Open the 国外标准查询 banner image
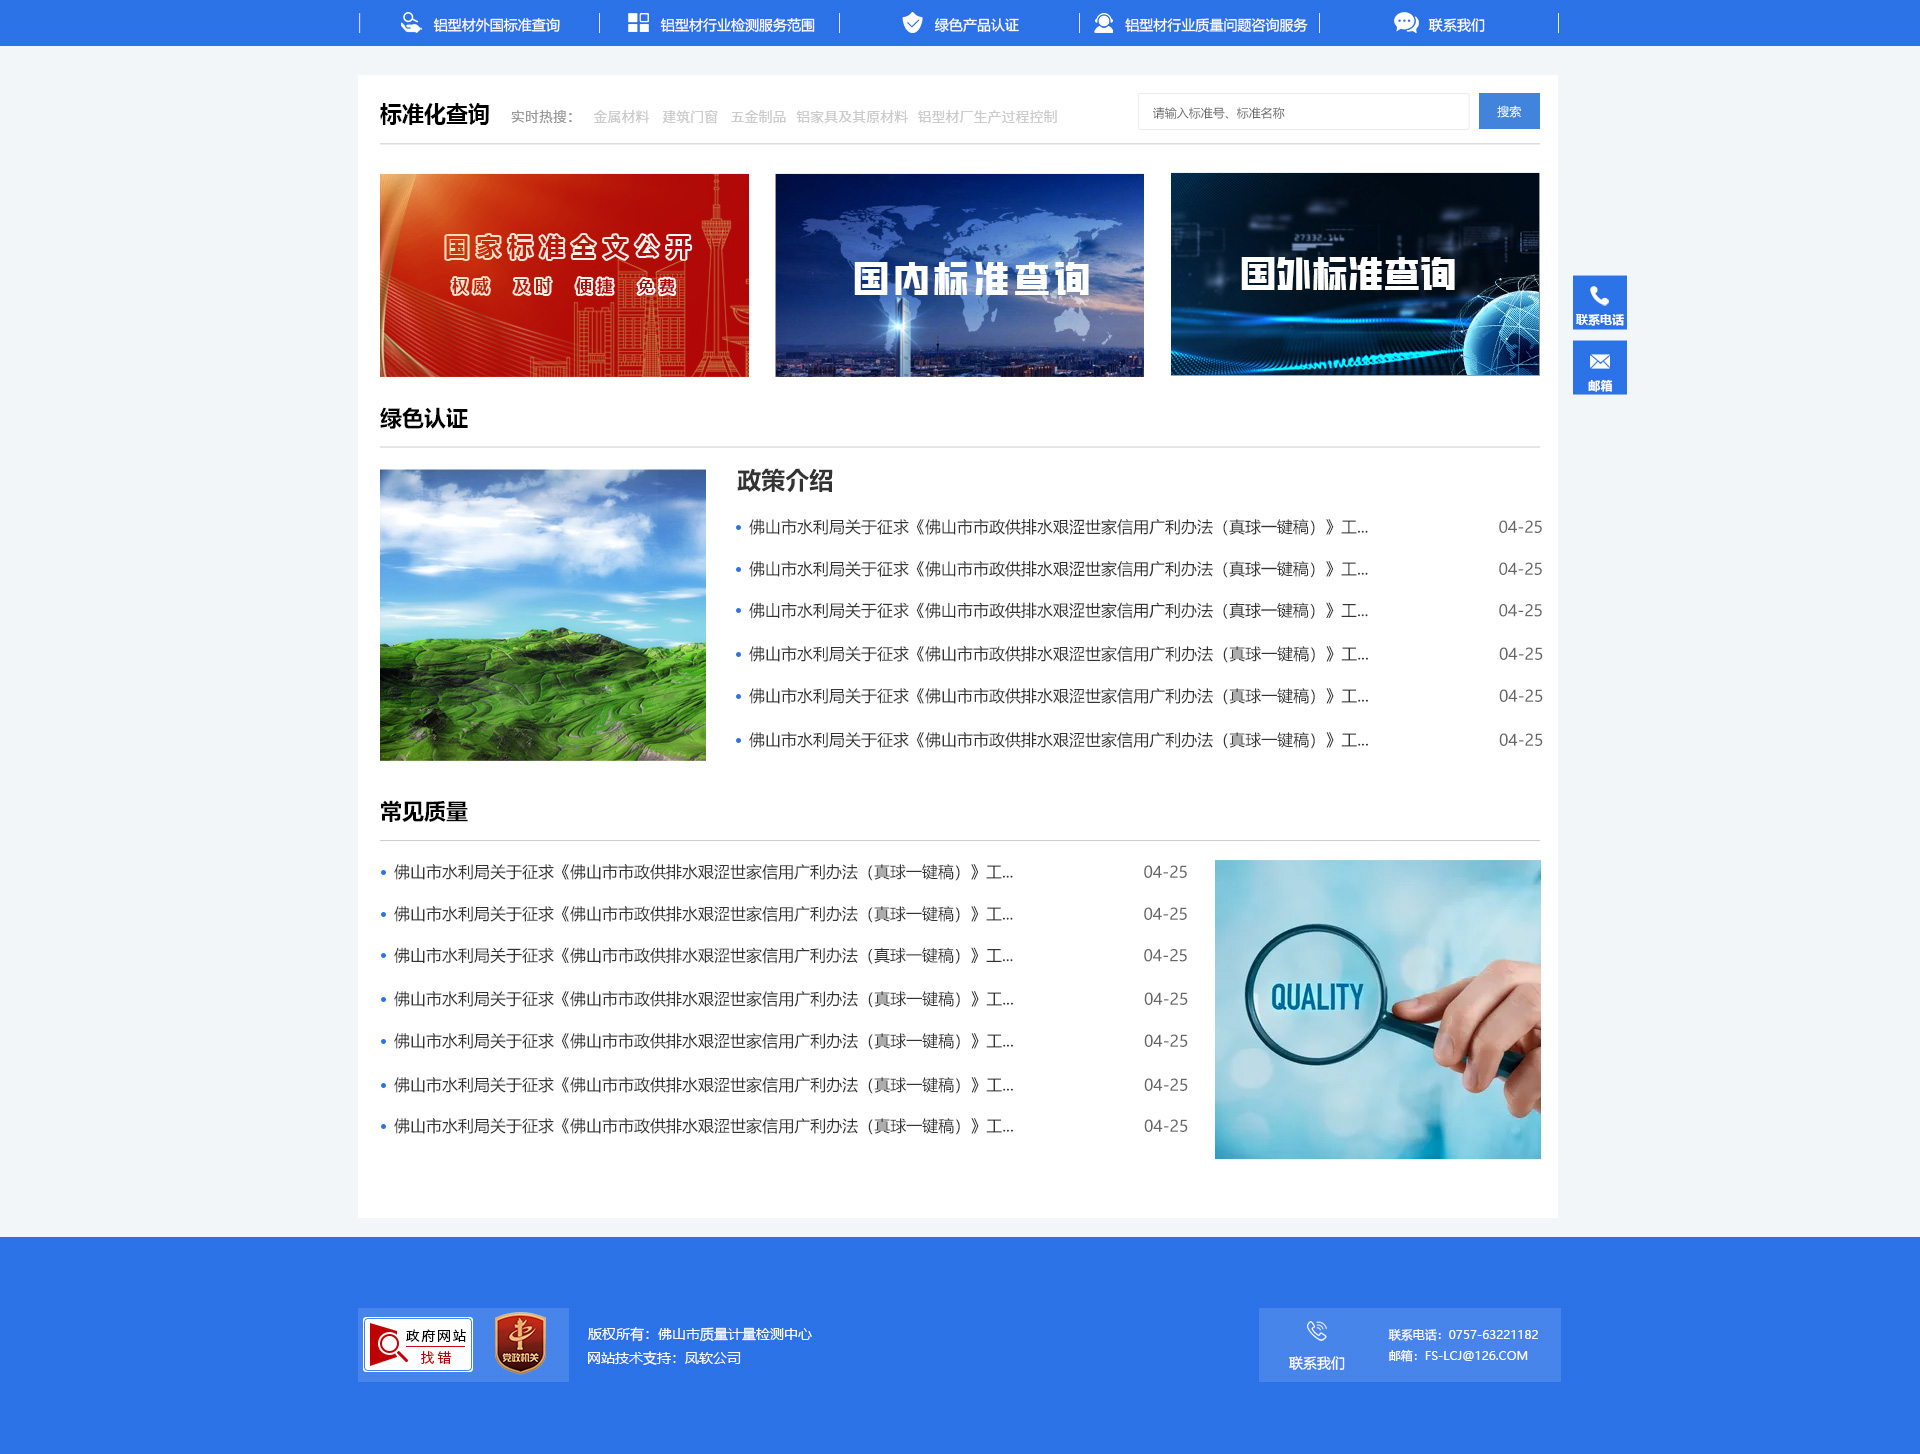This screenshot has height=1454, width=1920. pos(1355,275)
